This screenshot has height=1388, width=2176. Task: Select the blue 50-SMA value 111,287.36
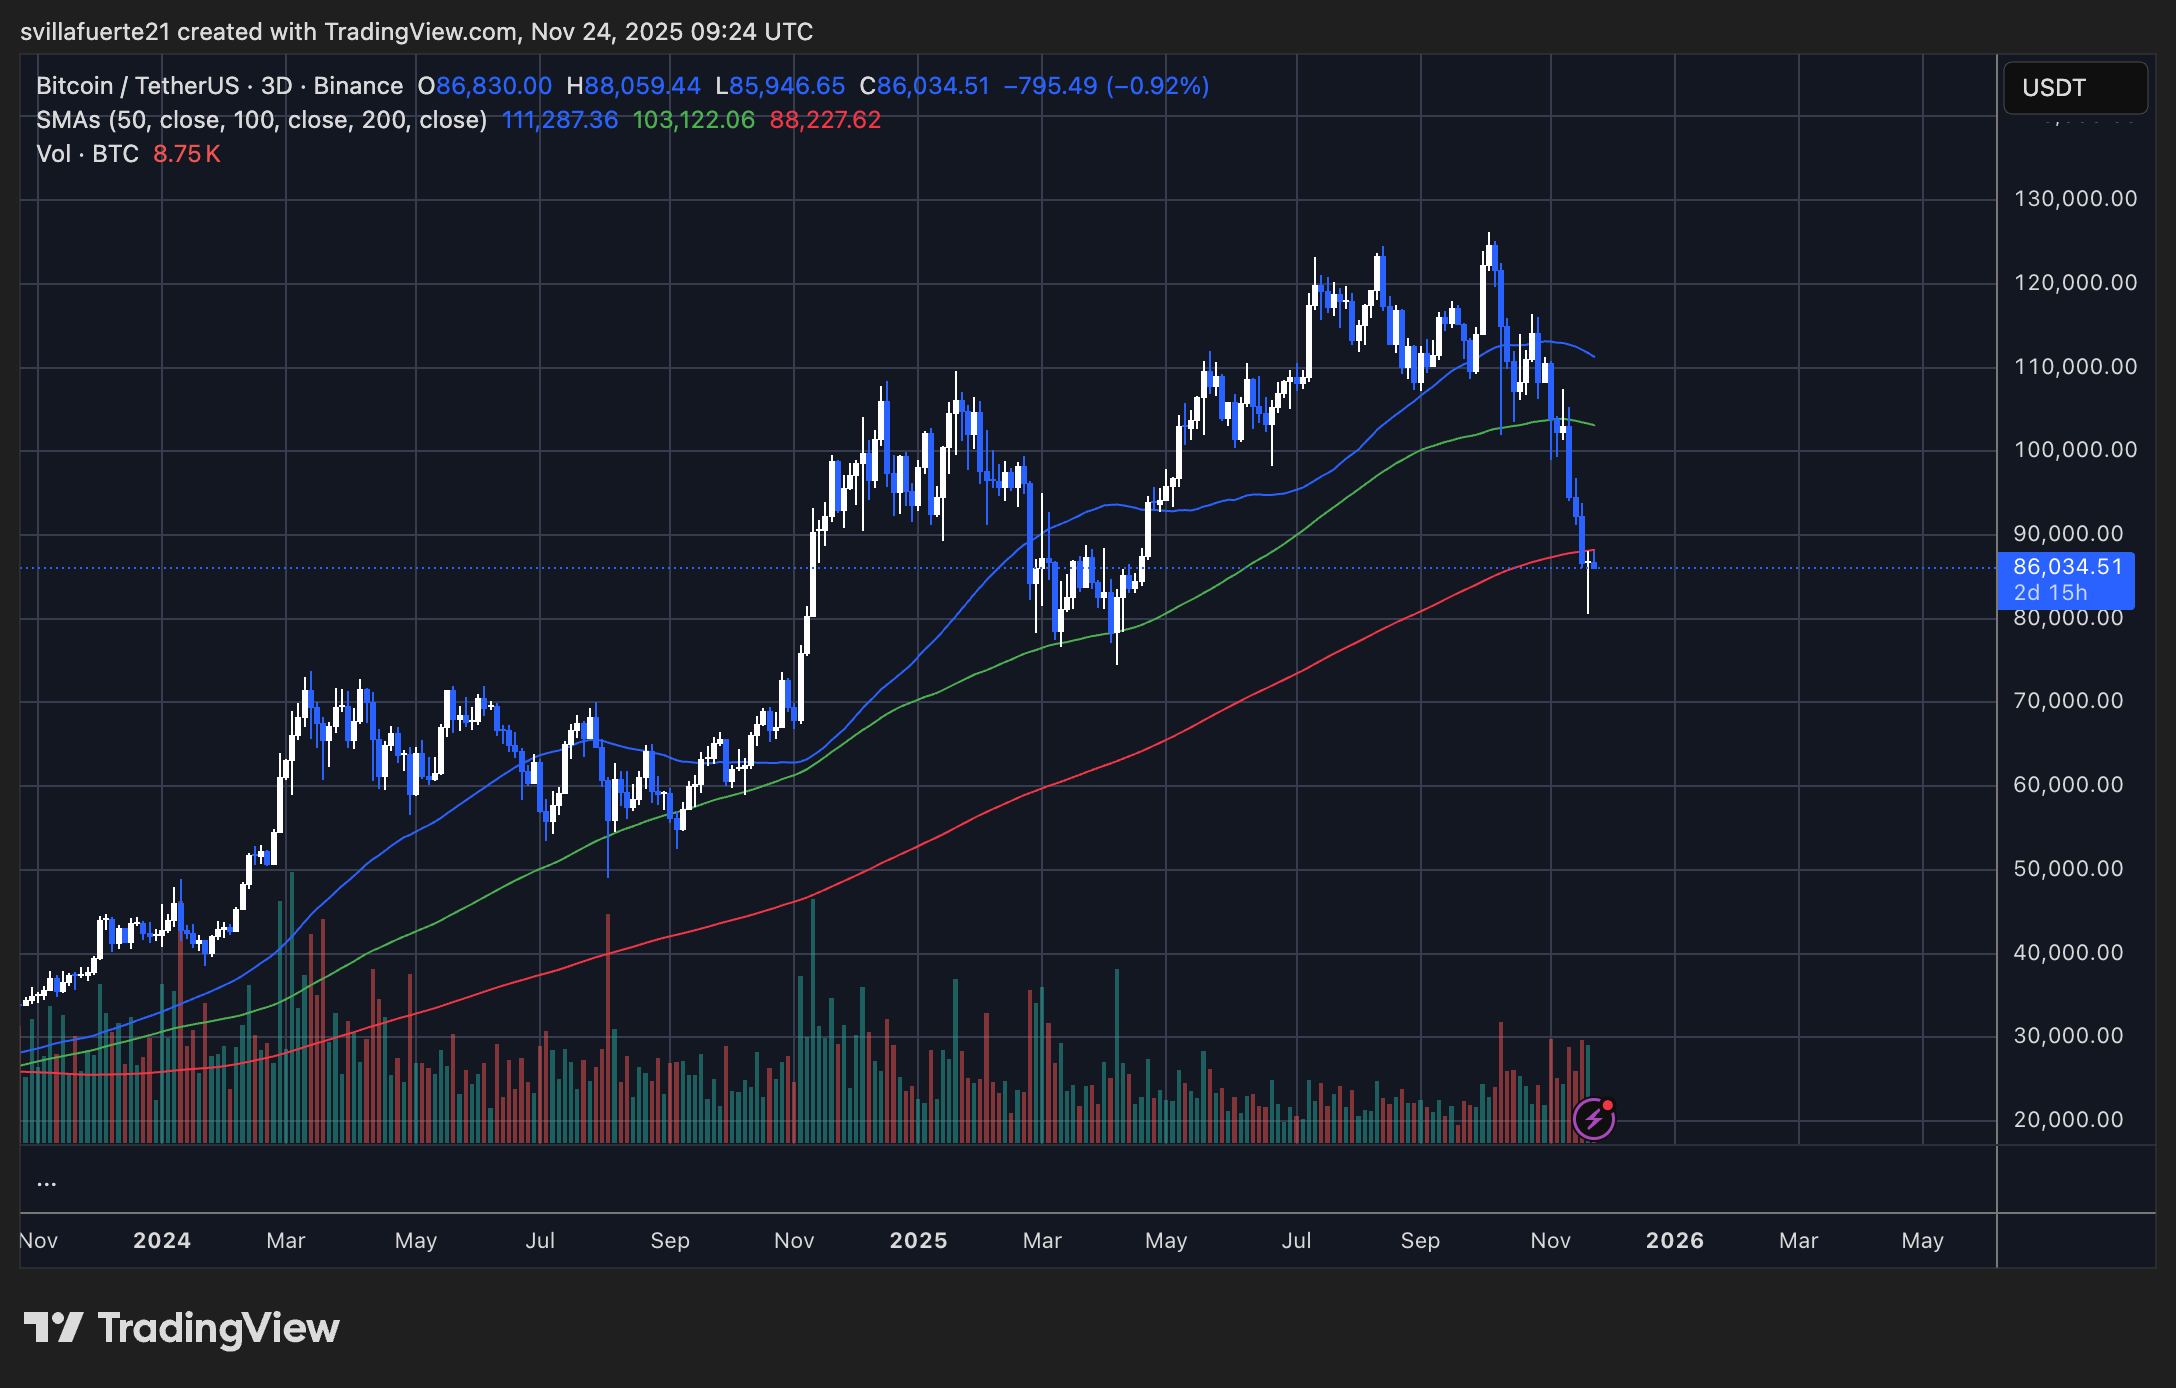(560, 120)
